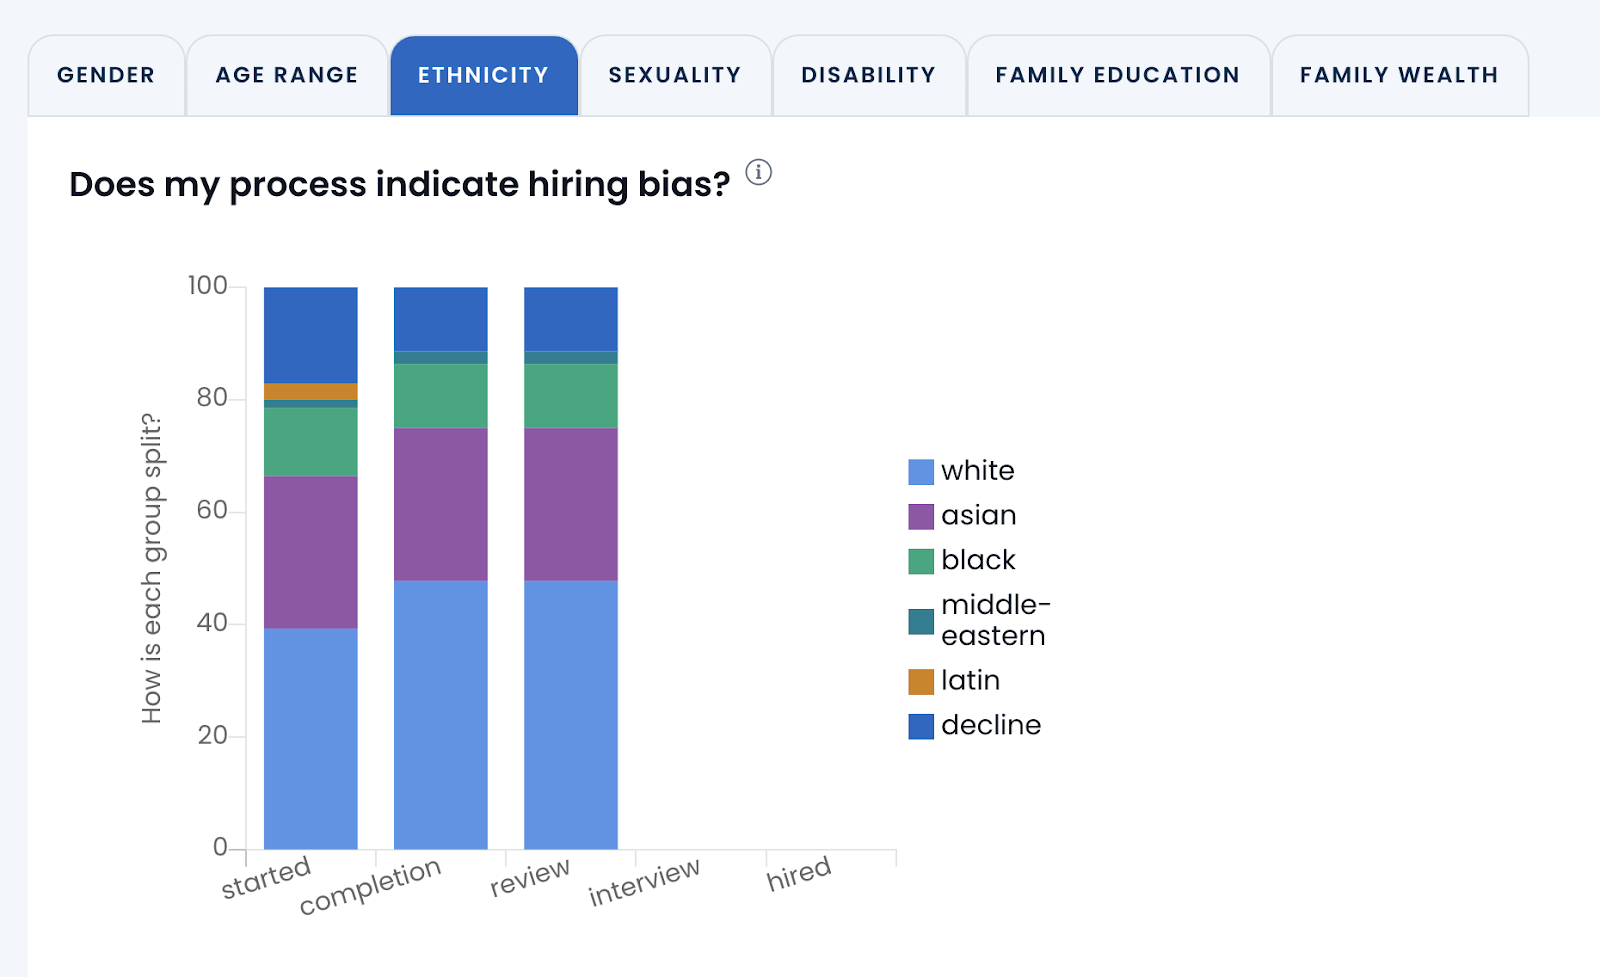Click the middle-eastern legend color swatch
The width and height of the screenshot is (1600, 977).
[x=921, y=621]
